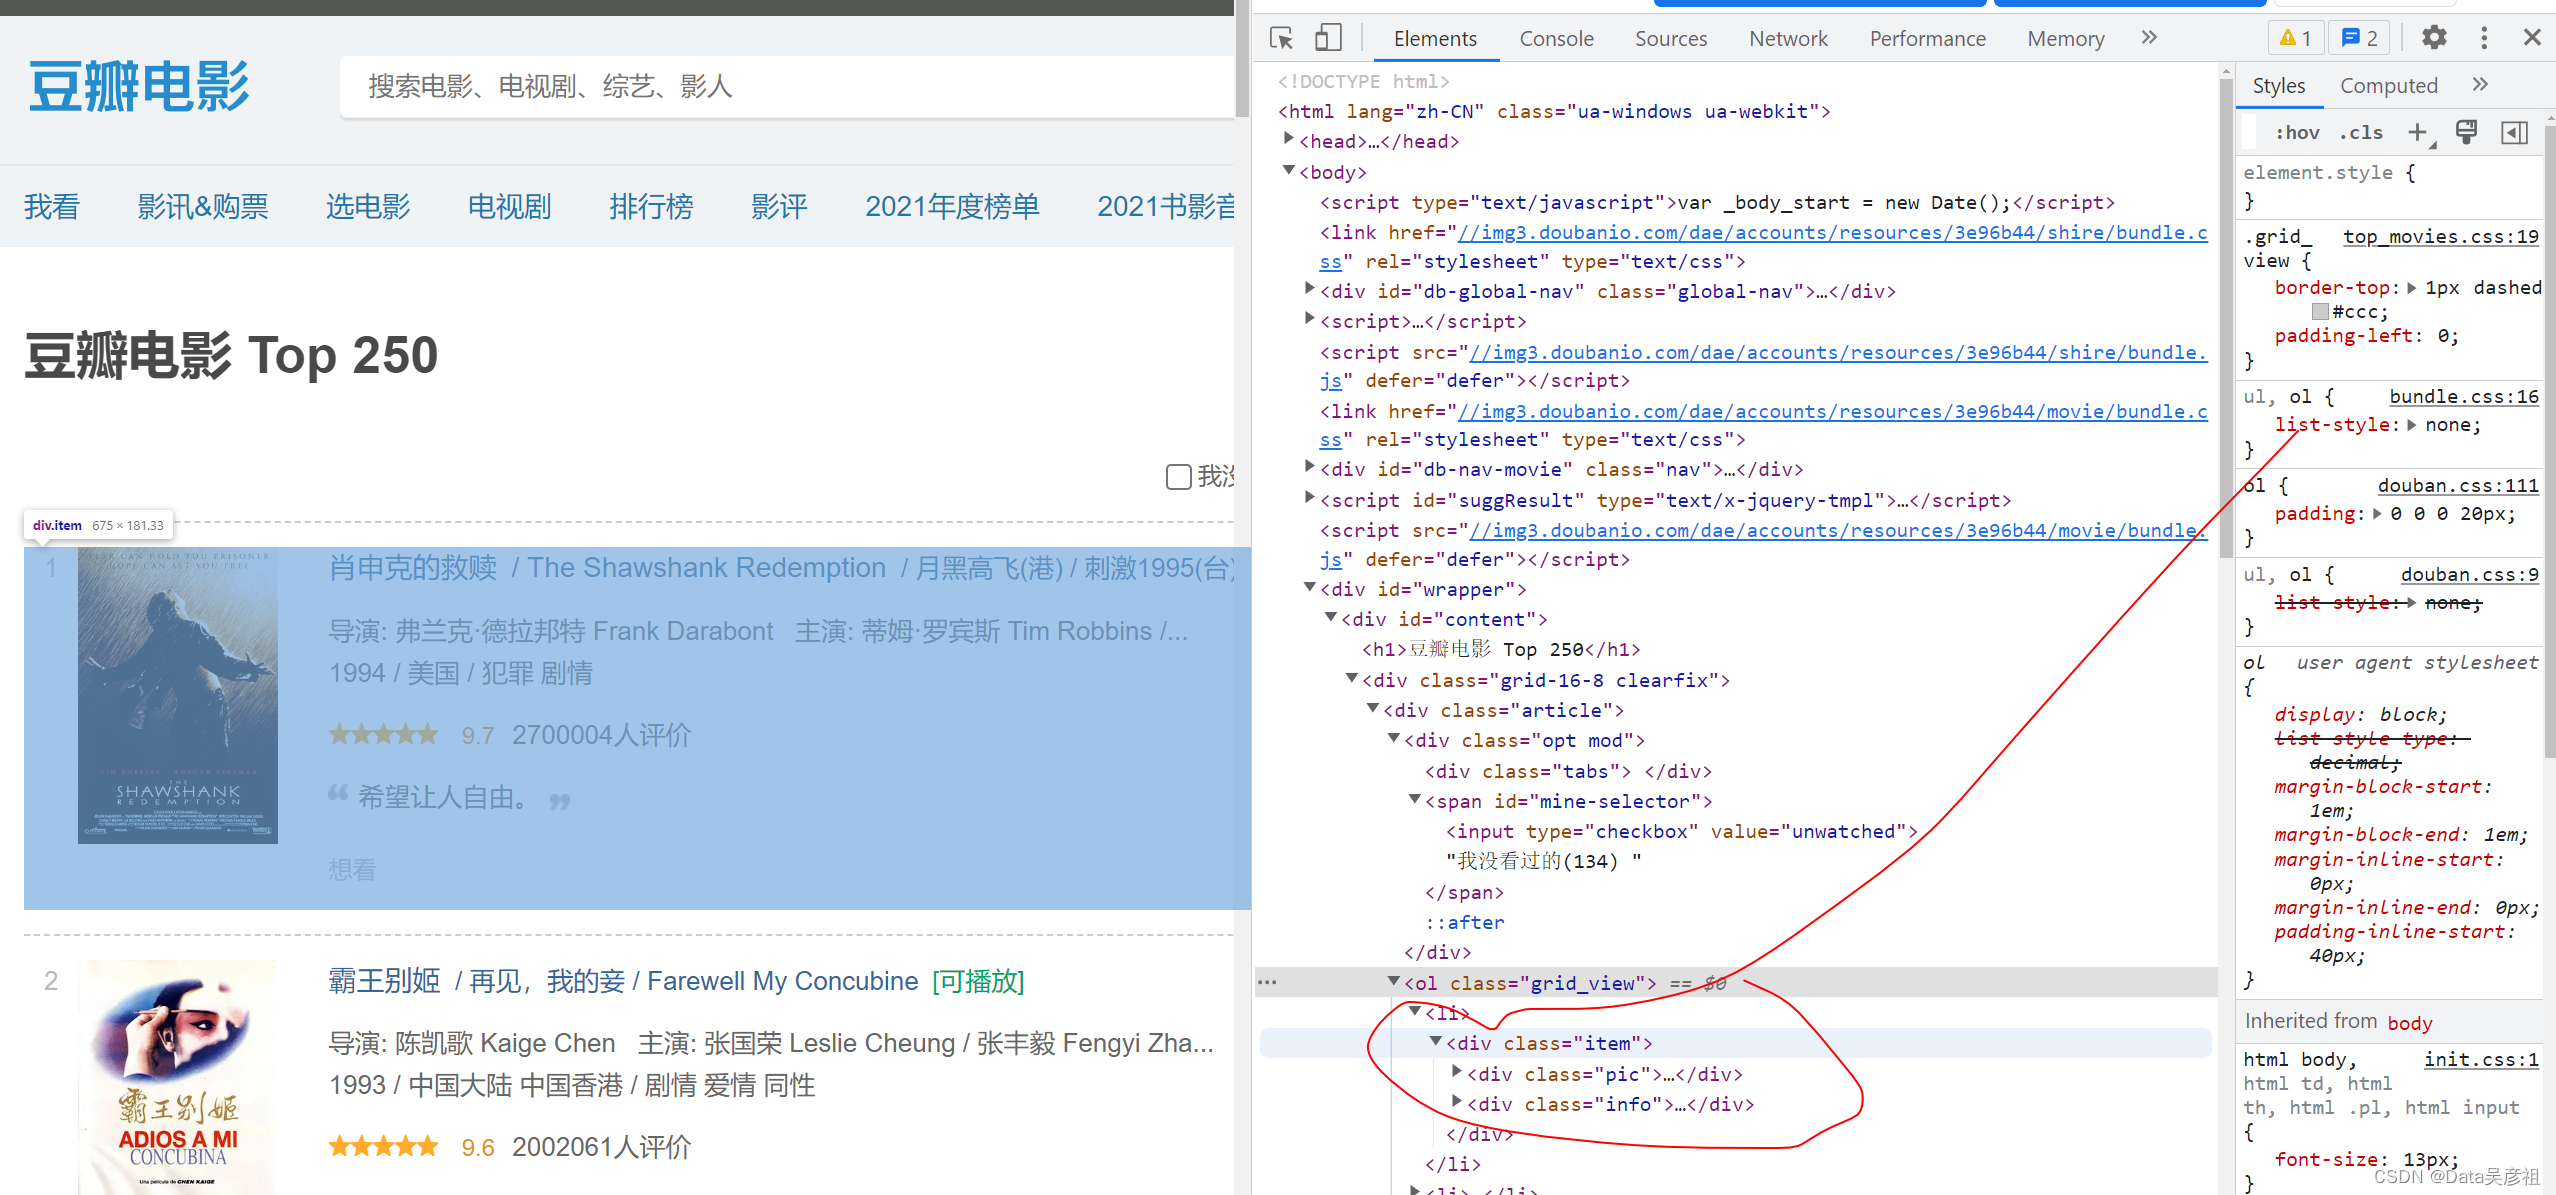Open douban.css:111 source link
The image size is (2556, 1195).
(2457, 485)
